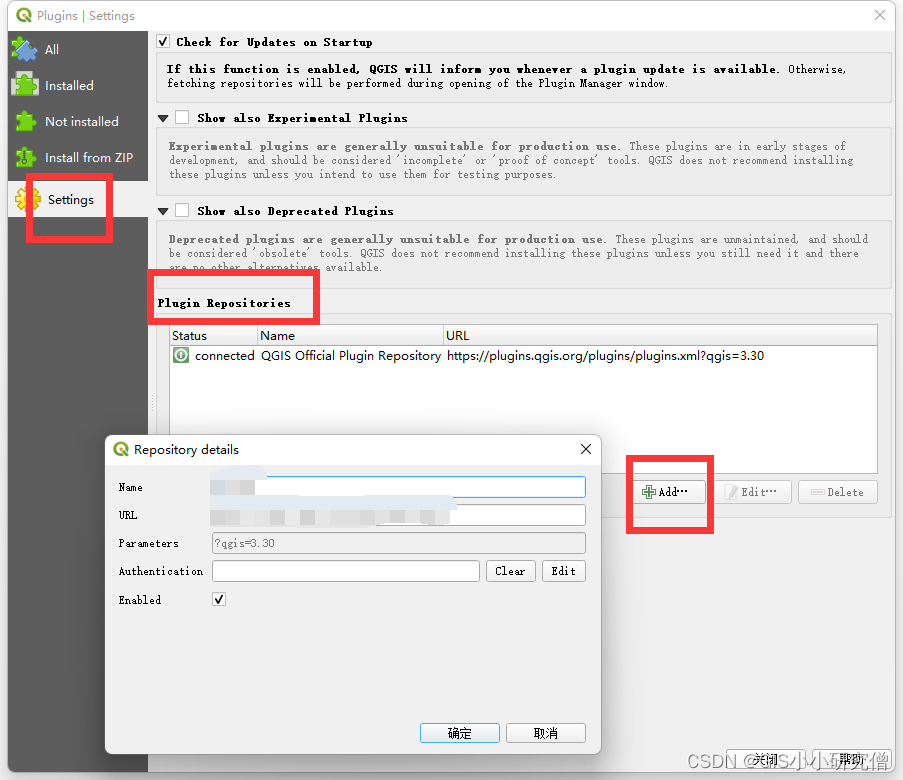Viewport: 903px width, 780px height.
Task: Click the QGIS logo in Repository details title
Action: click(121, 449)
